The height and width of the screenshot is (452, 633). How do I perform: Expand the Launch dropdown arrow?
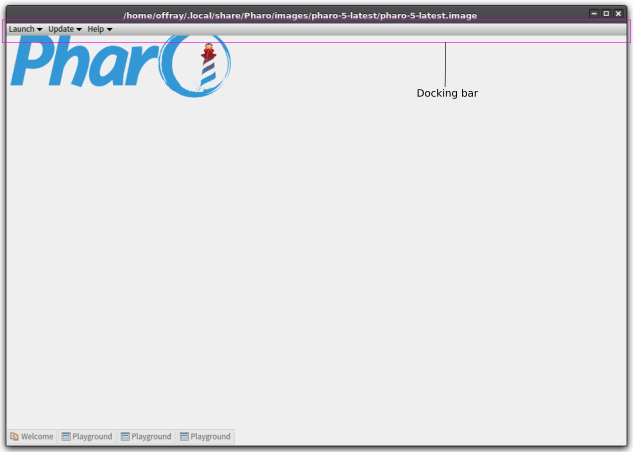[40, 29]
